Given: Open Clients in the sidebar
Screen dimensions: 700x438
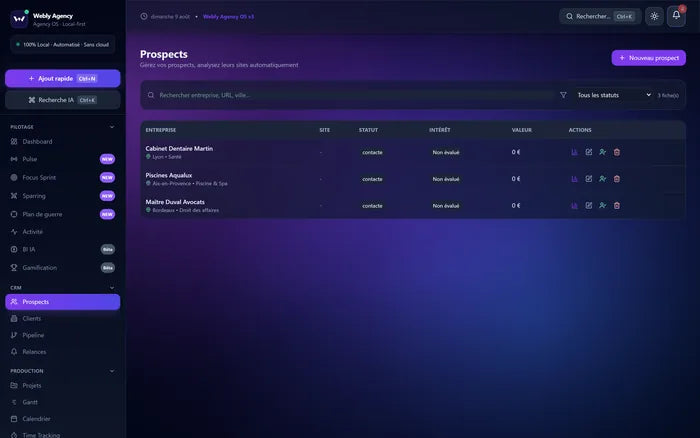Looking at the screenshot, I should pyautogui.click(x=62, y=319).
